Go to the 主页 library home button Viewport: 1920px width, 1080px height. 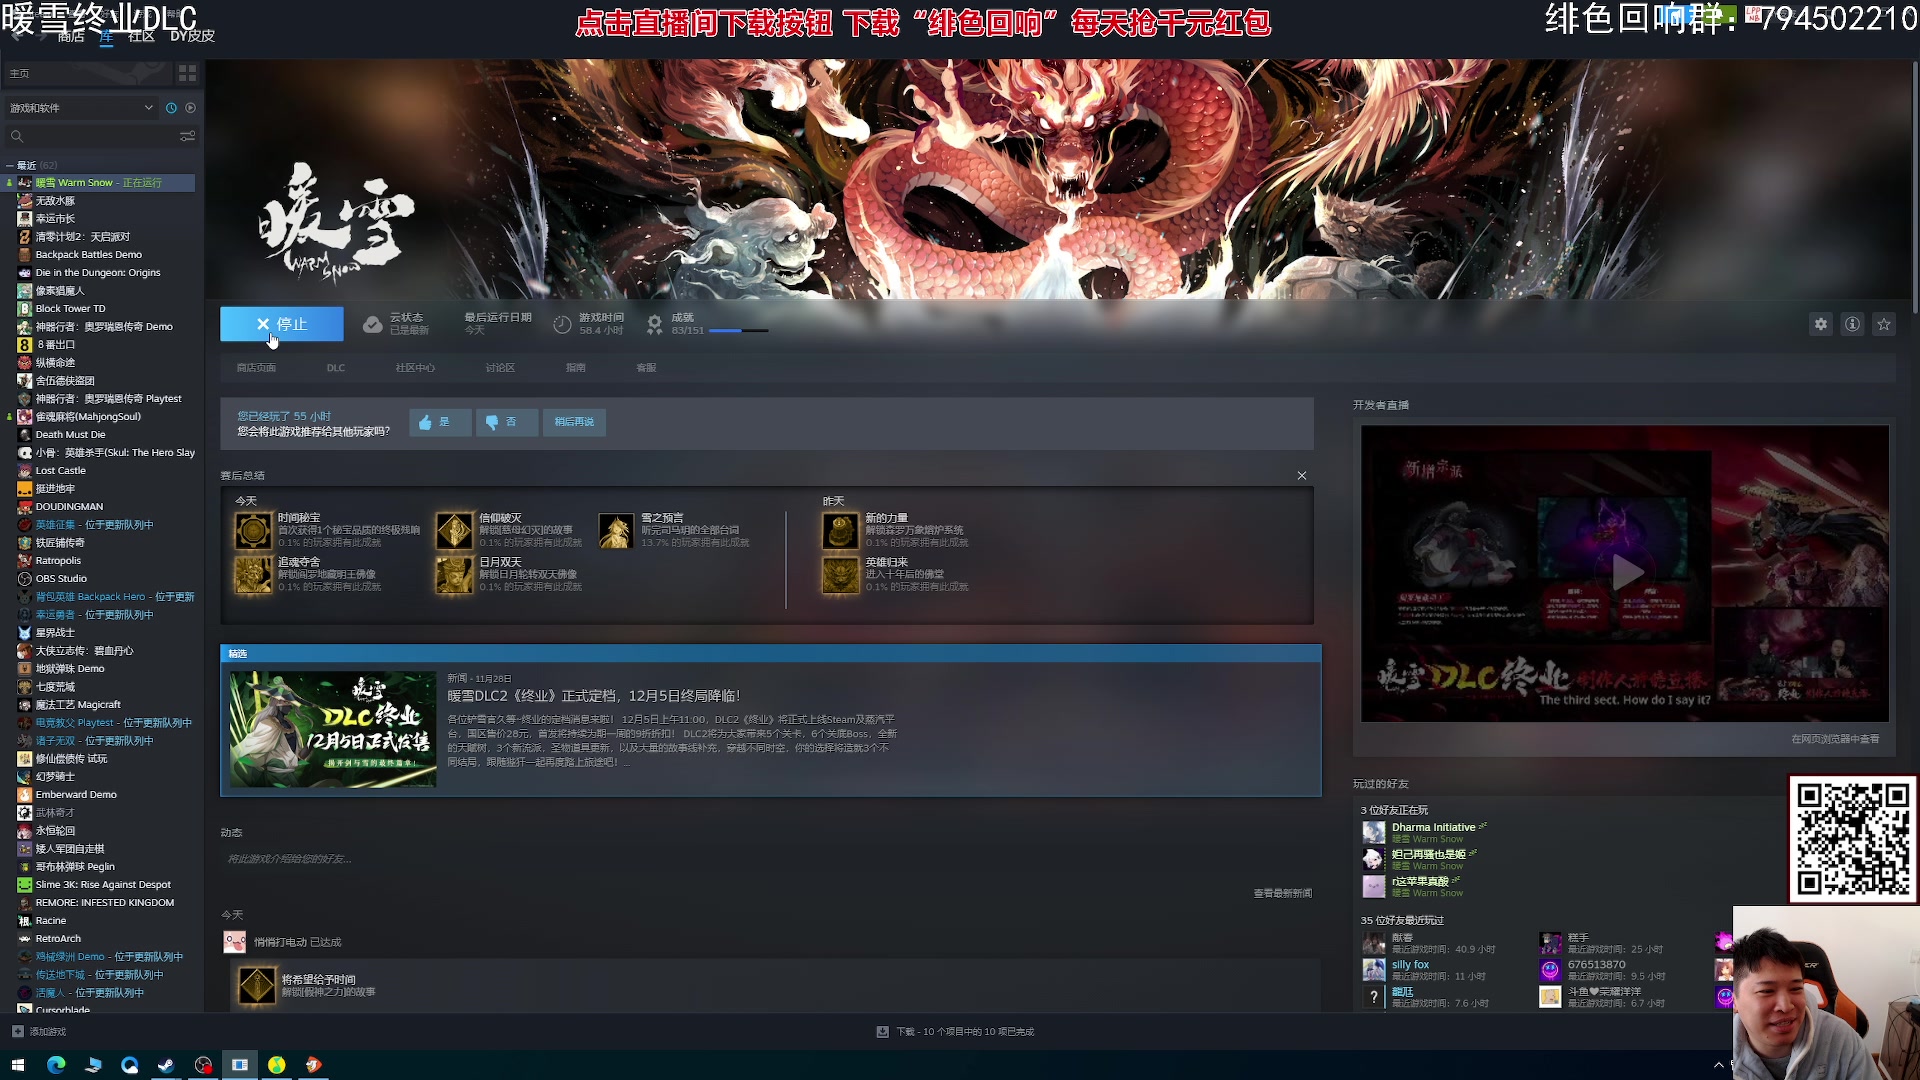click(88, 73)
